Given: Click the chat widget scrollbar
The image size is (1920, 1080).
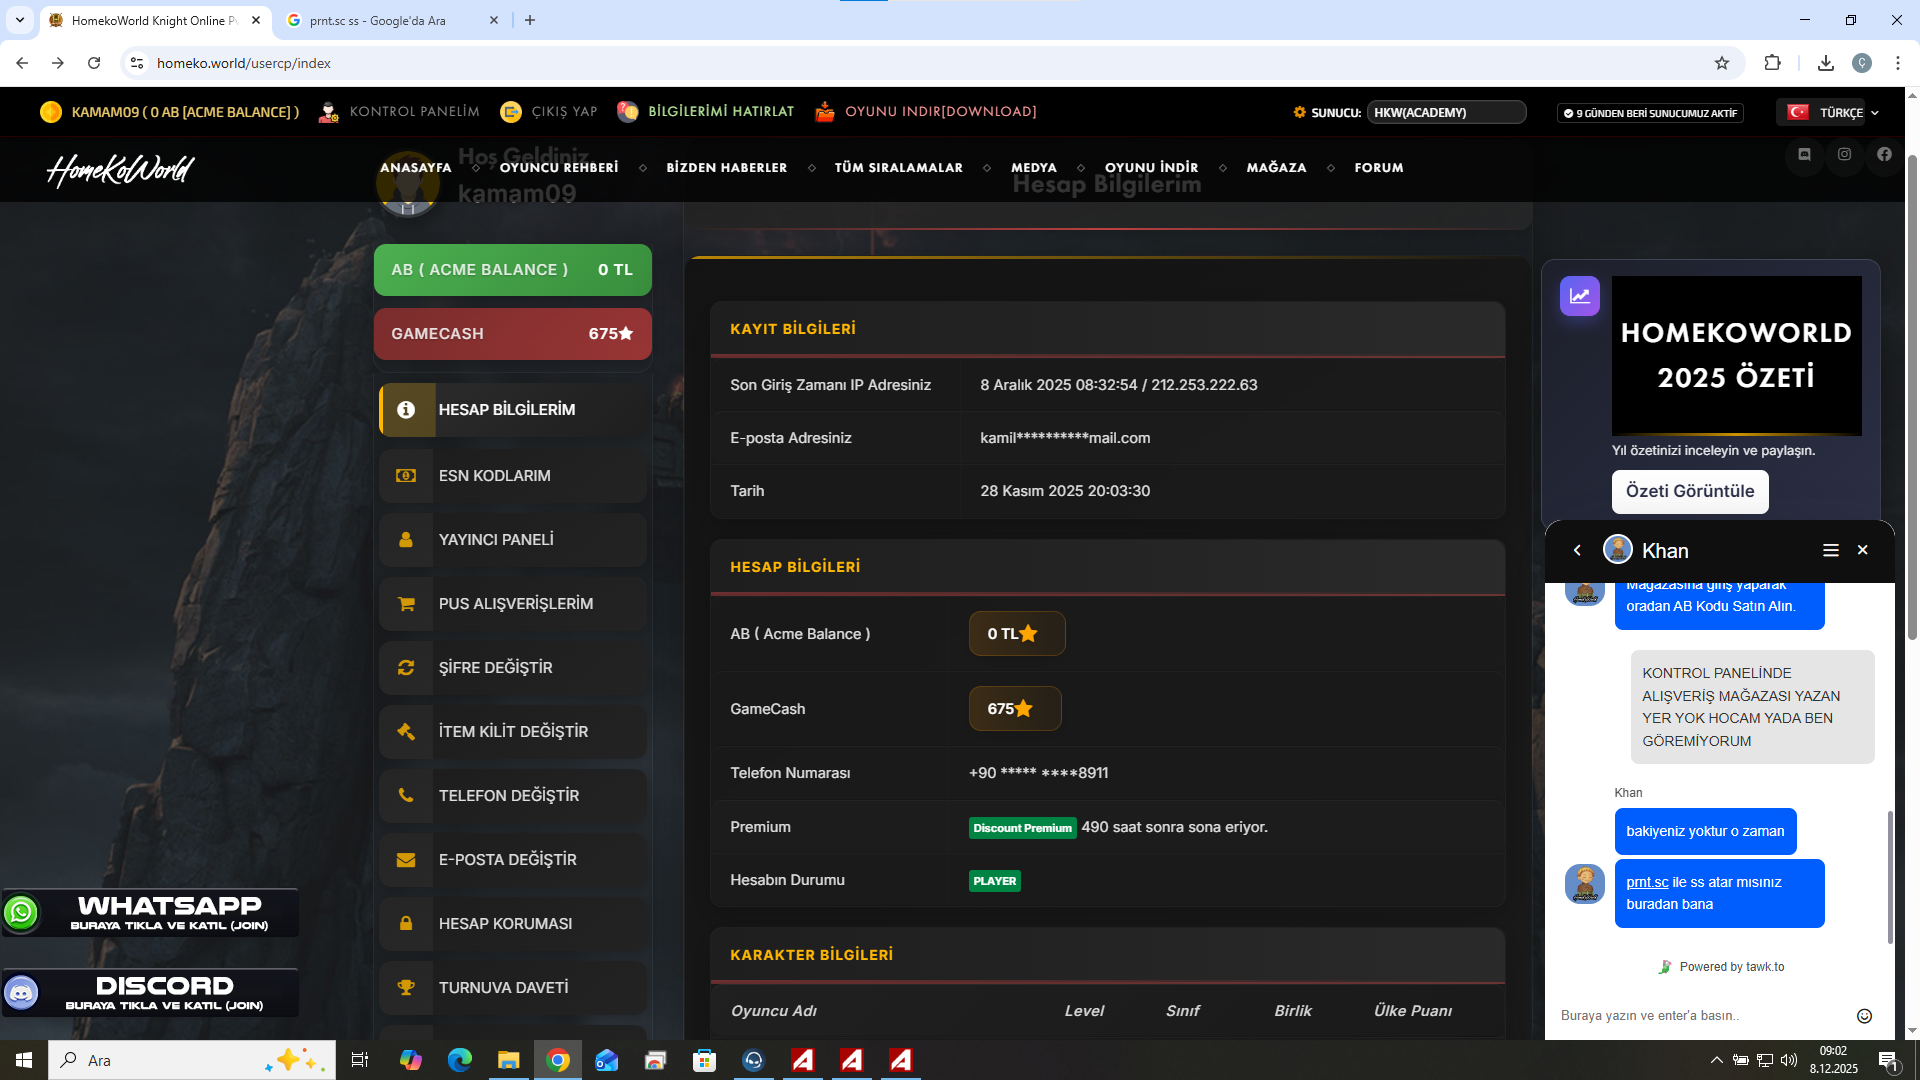Looking at the screenshot, I should (x=1890, y=876).
